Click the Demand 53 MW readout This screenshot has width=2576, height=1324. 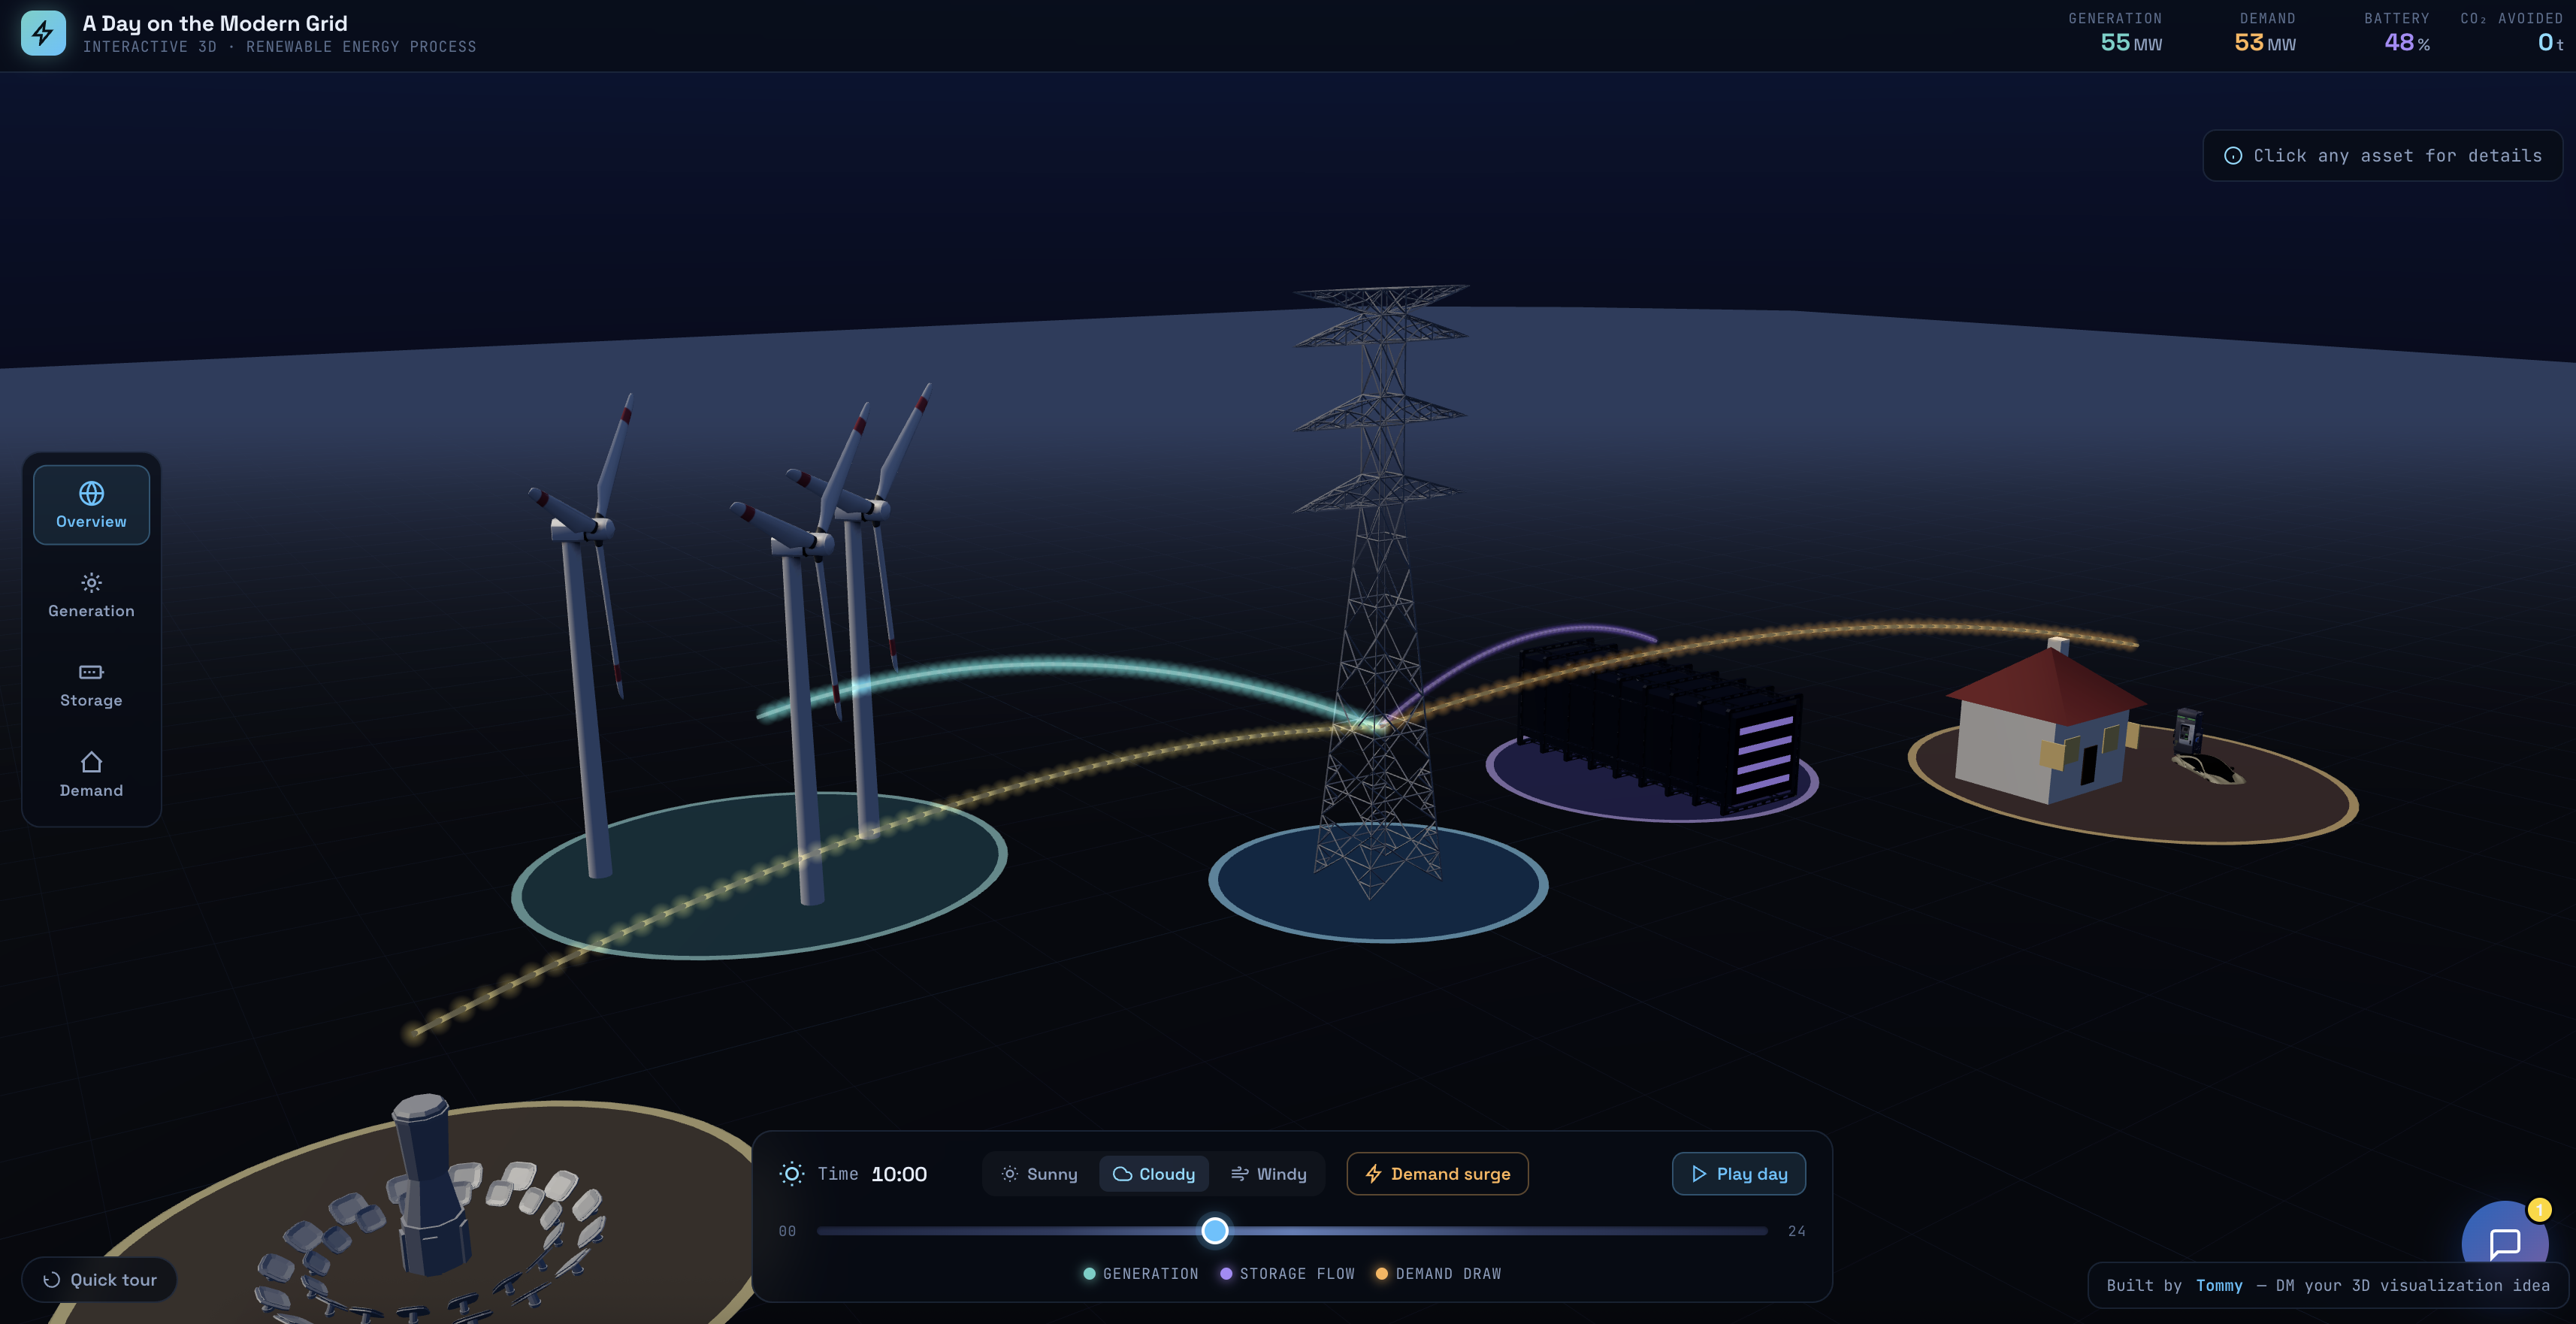point(2266,33)
